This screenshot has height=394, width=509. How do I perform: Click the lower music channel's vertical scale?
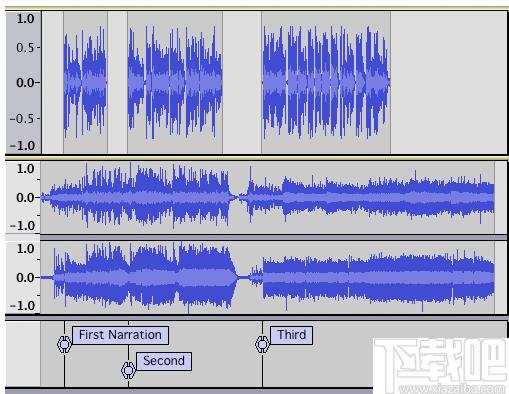23,277
